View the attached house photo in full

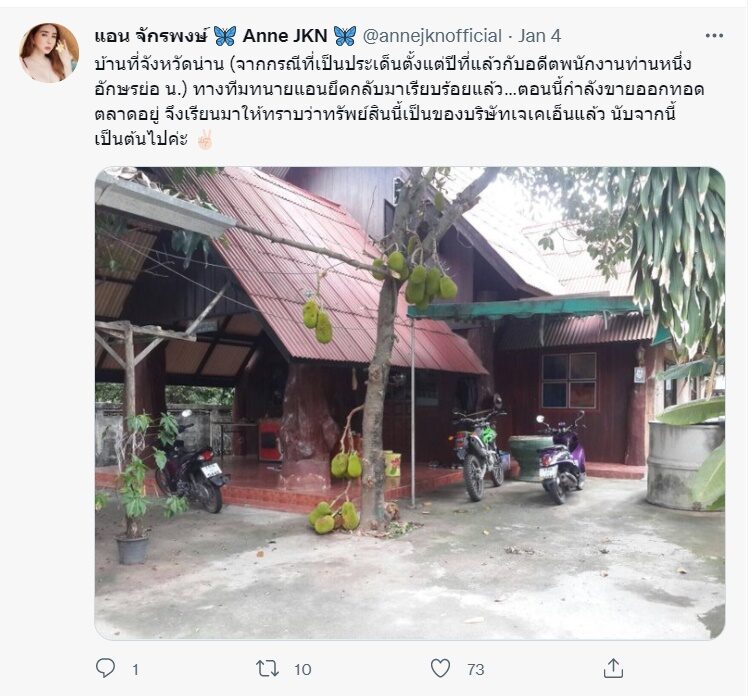click(x=410, y=403)
